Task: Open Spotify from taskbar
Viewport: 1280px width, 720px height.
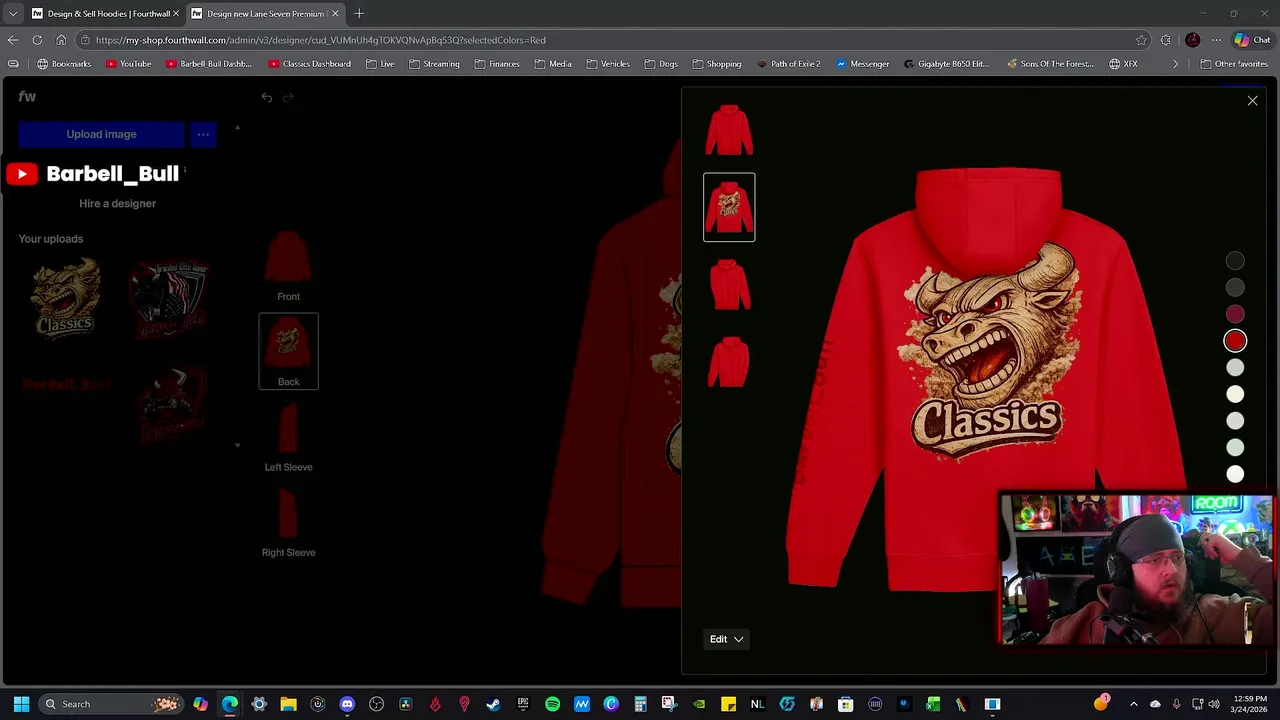Action: point(552,704)
